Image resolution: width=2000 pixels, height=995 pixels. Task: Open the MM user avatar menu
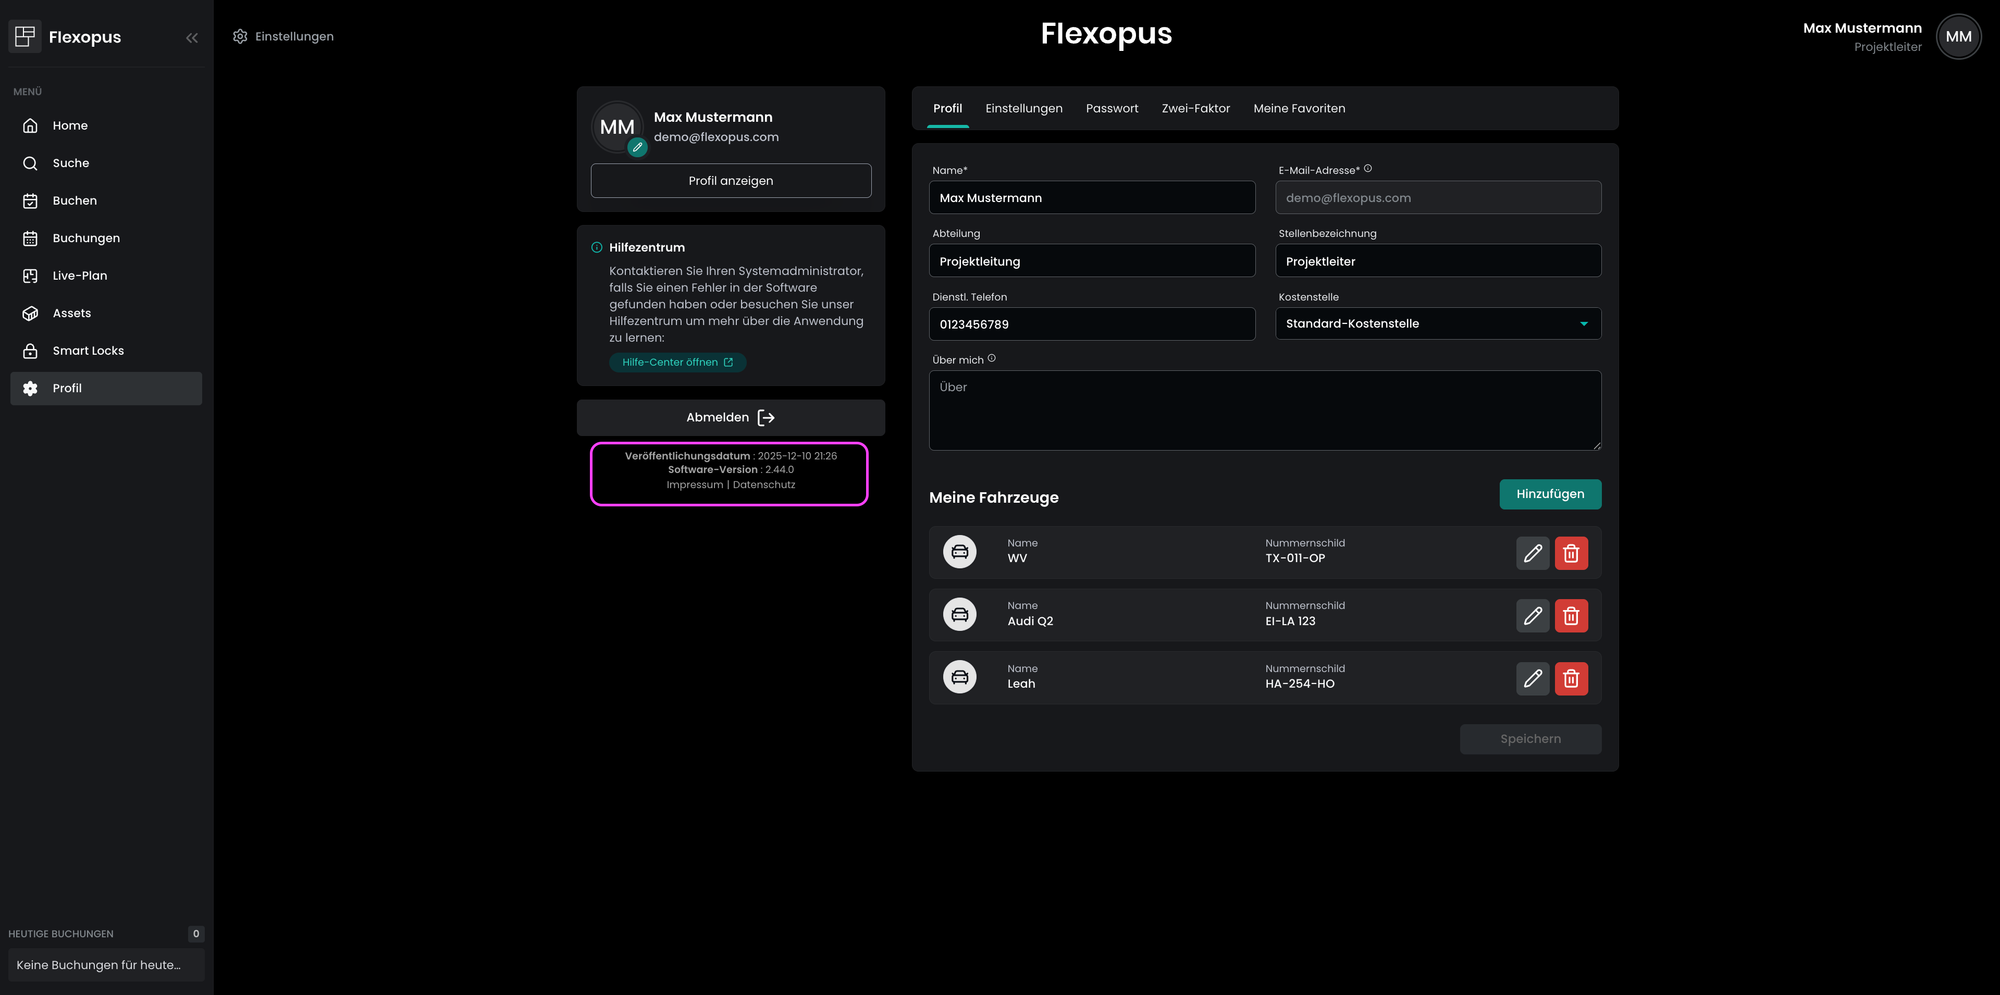(x=1957, y=37)
